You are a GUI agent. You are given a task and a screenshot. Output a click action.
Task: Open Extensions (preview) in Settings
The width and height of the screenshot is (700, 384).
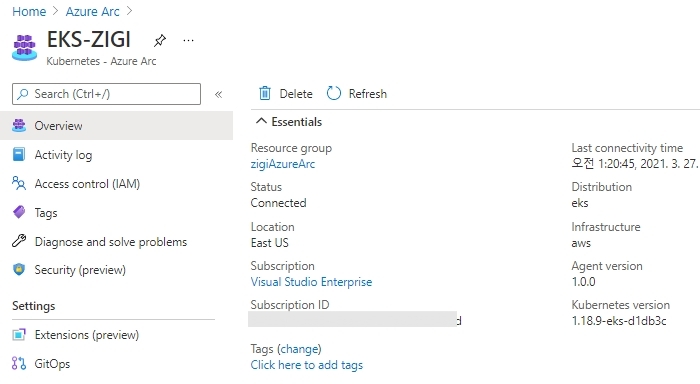[x=87, y=334]
